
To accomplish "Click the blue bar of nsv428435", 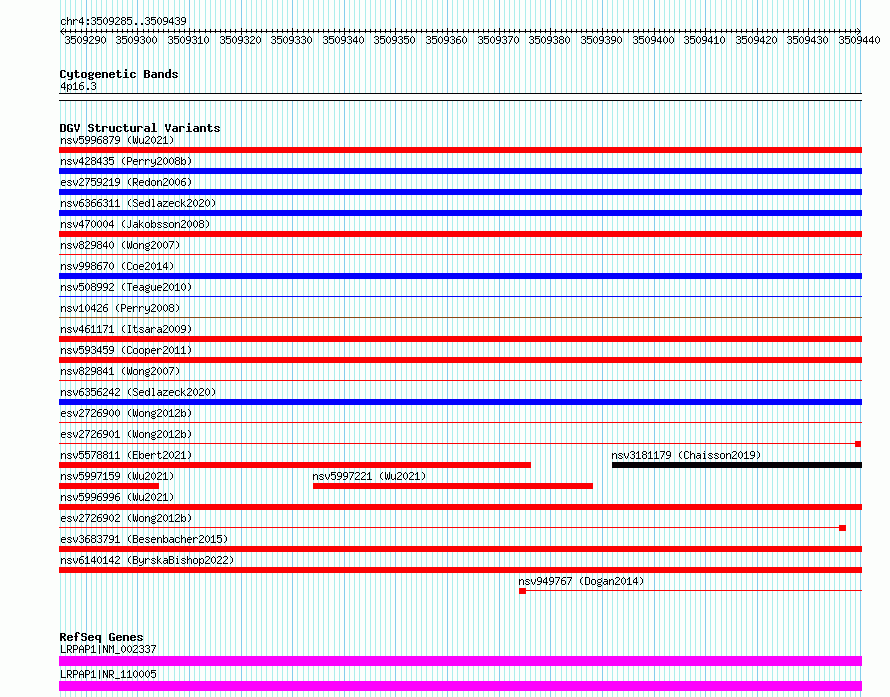I will [x=460, y=171].
